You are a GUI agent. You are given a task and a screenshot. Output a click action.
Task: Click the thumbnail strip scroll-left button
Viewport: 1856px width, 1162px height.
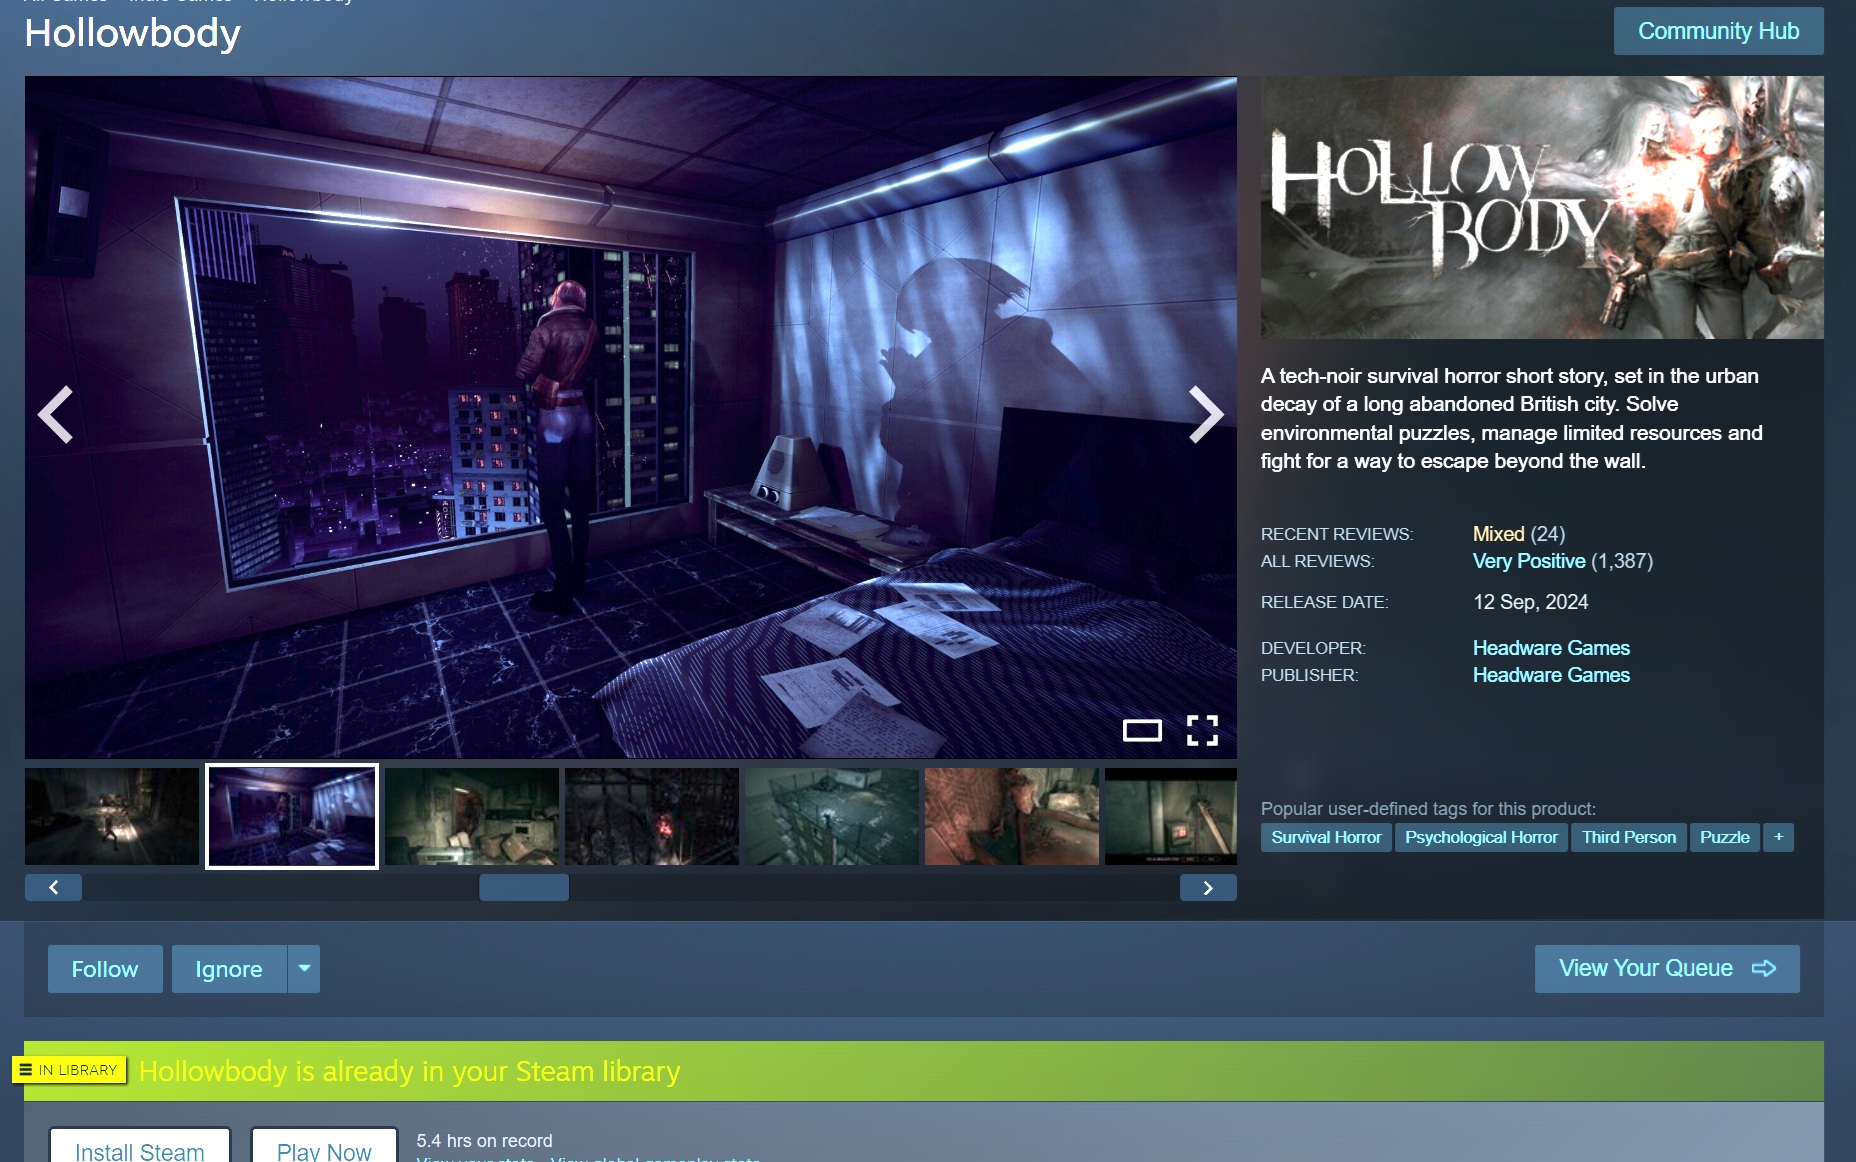[x=53, y=887]
